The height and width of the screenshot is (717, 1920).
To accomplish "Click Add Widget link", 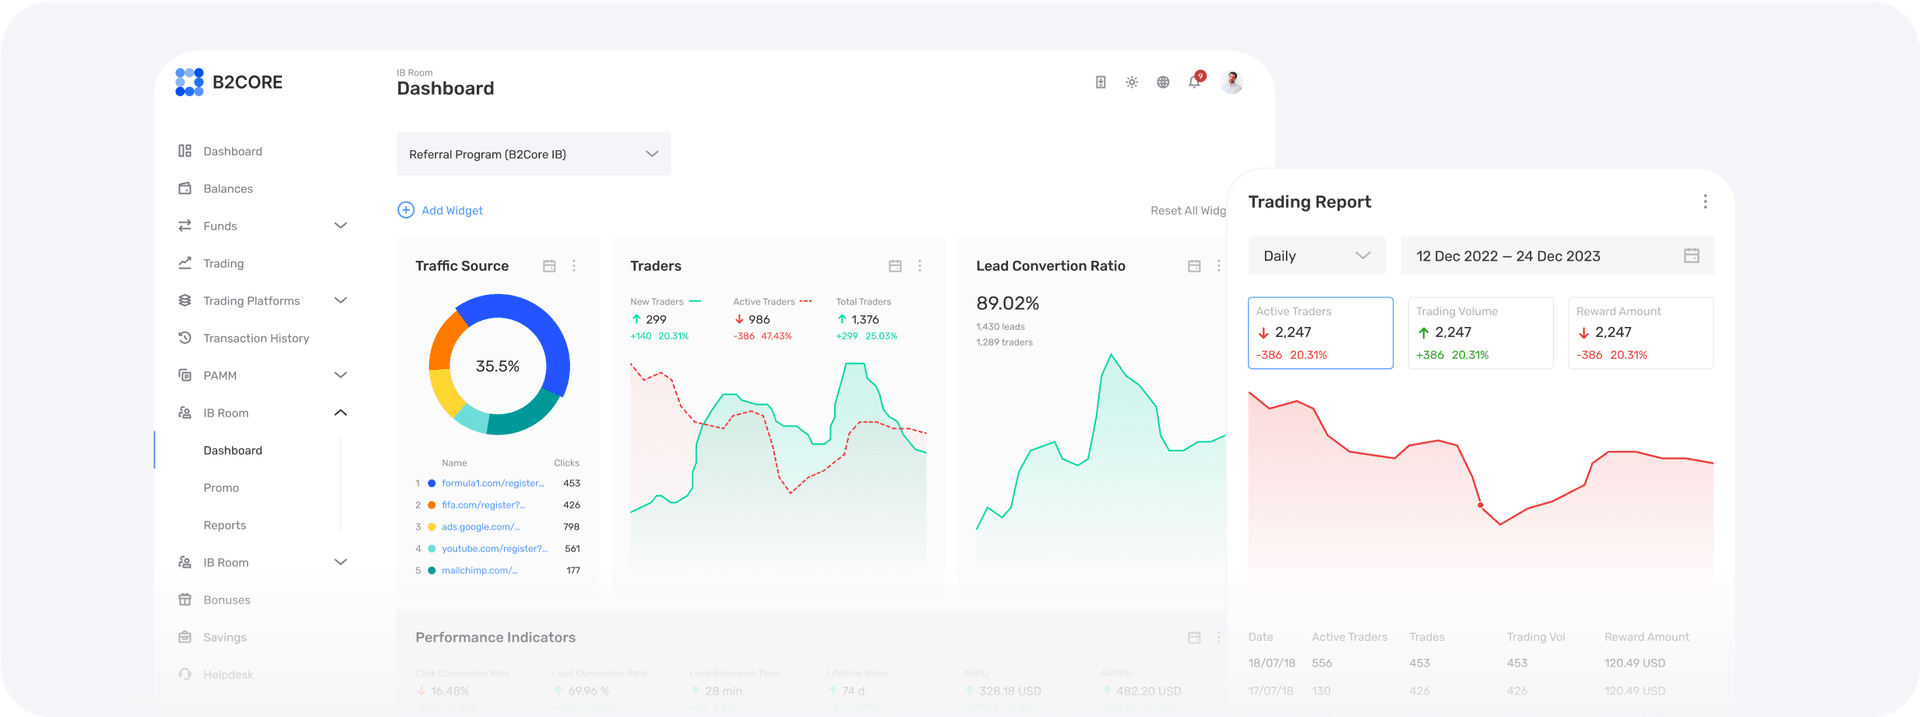I will point(440,210).
